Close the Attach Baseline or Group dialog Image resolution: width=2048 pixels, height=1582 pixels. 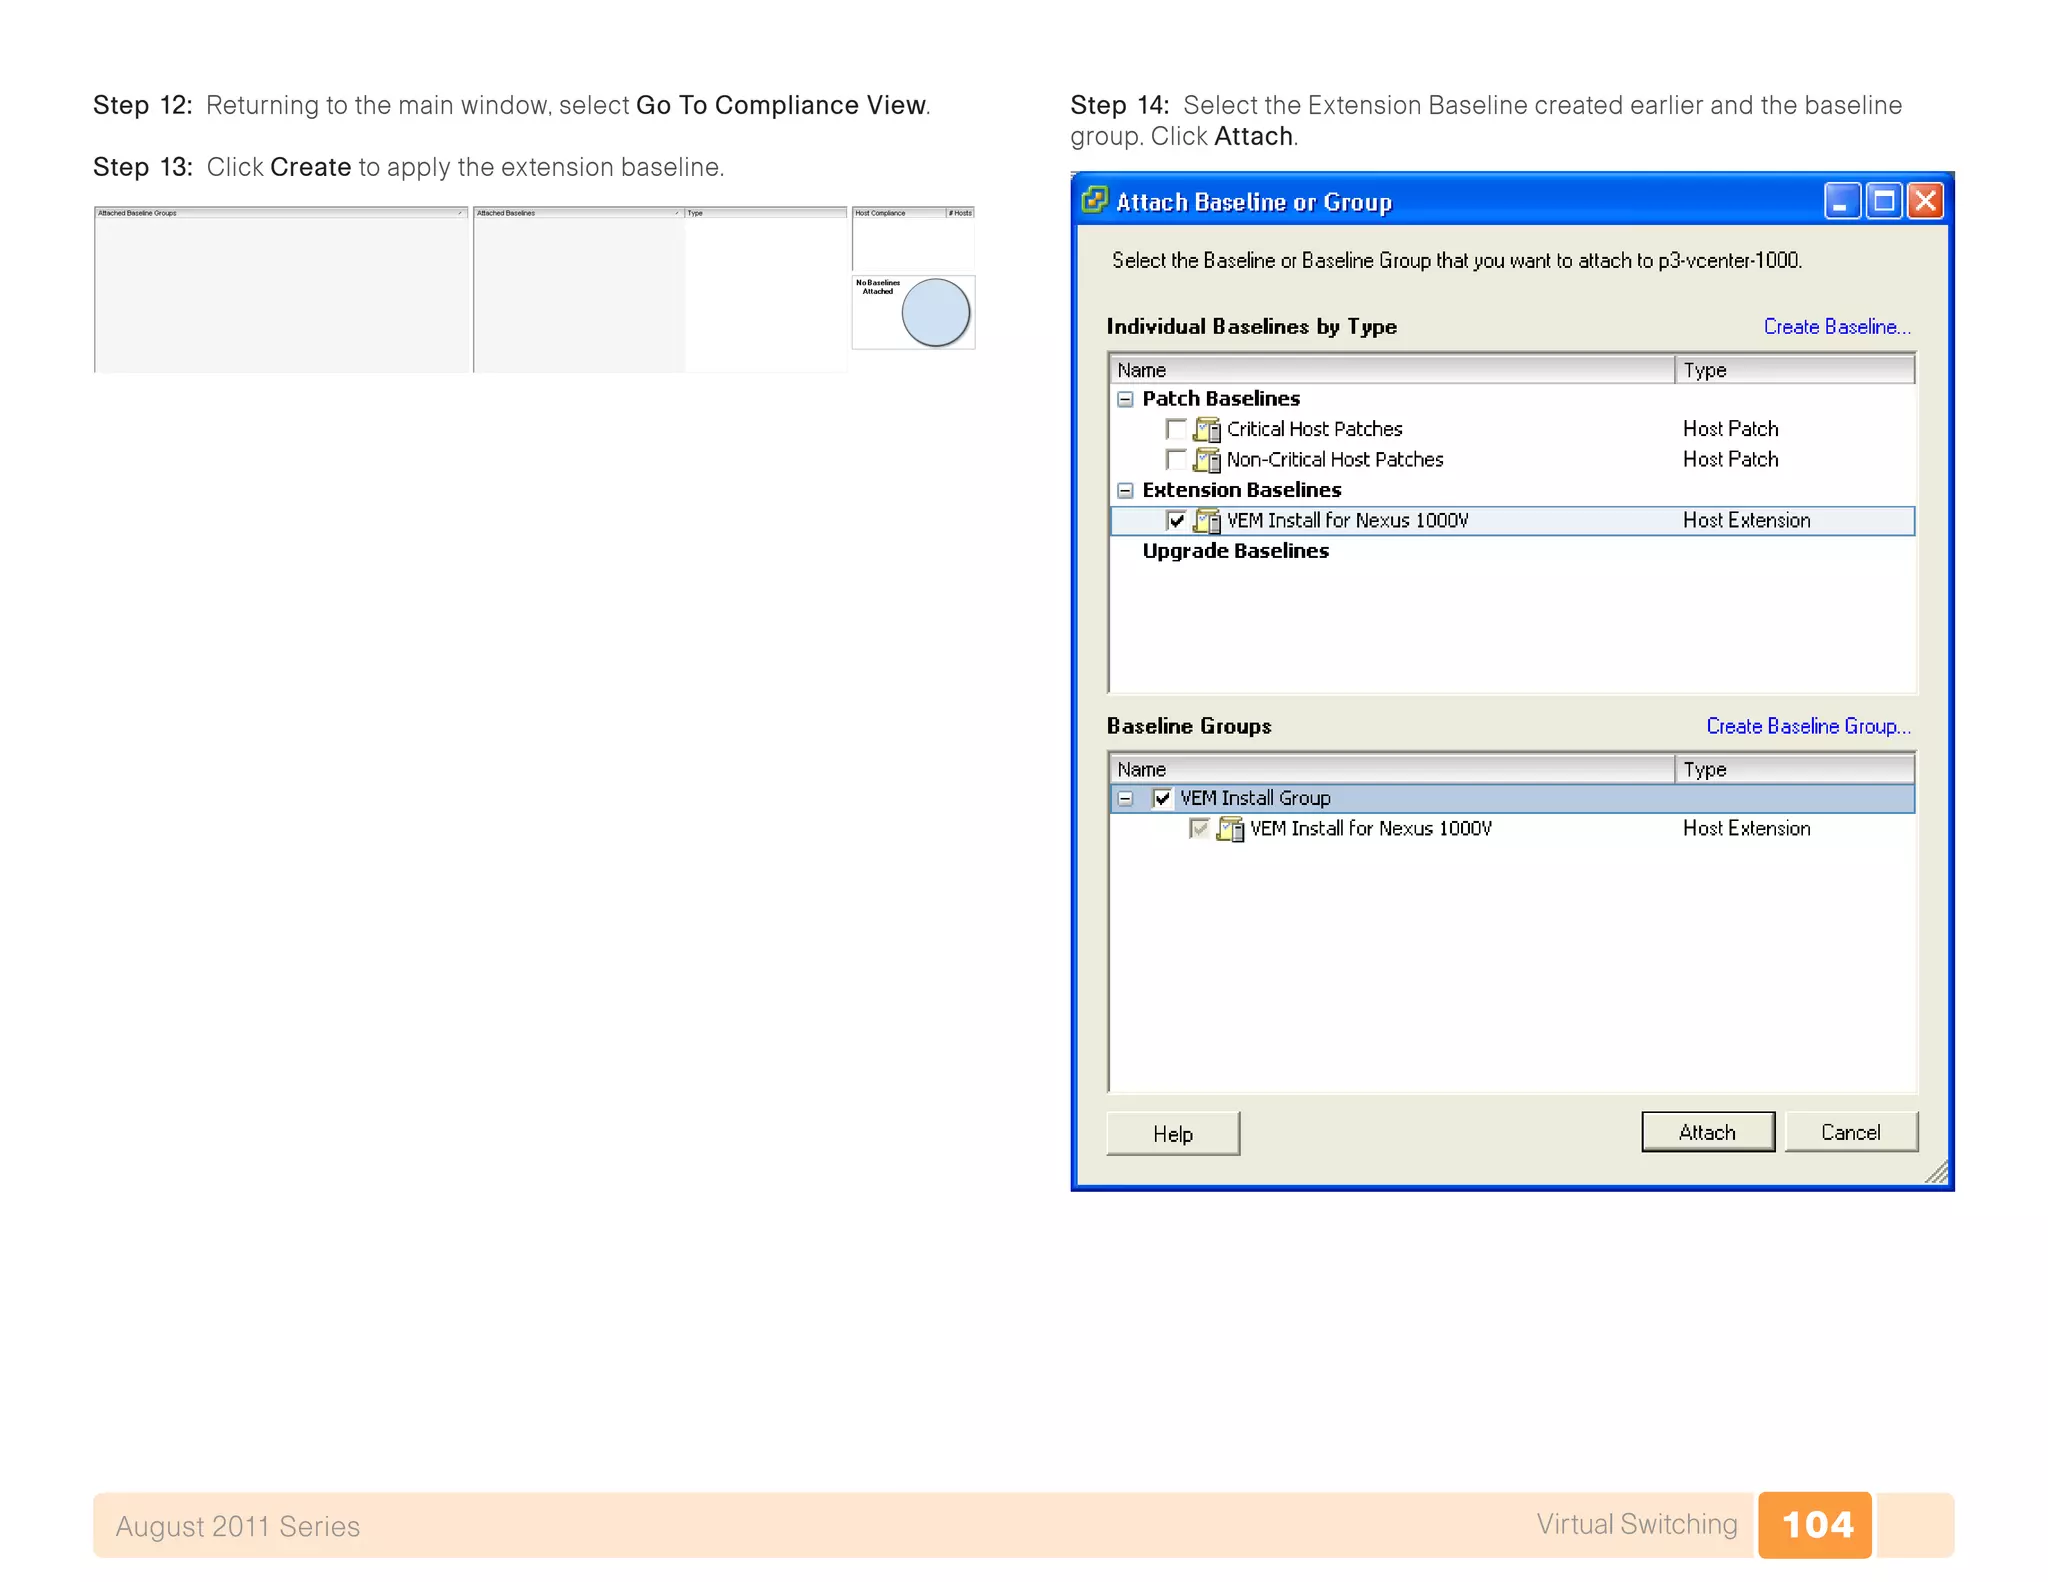(1925, 201)
